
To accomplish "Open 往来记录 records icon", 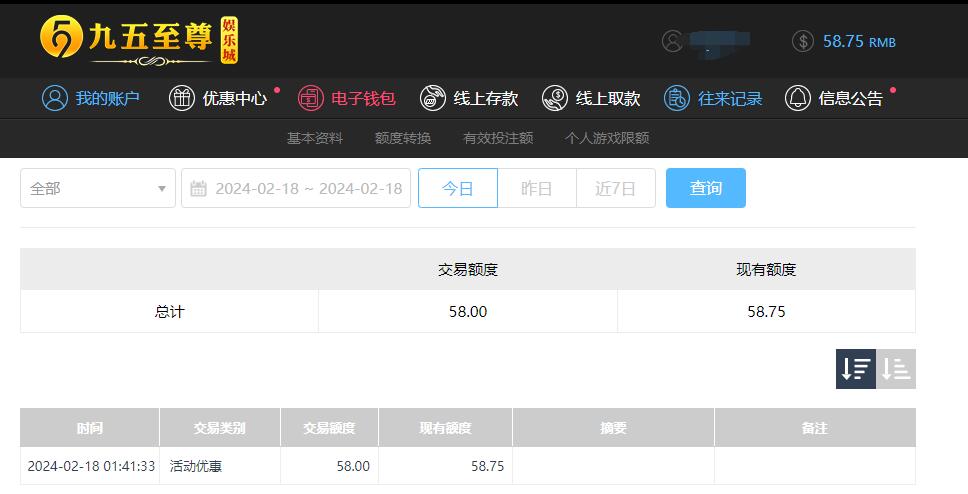I will coord(677,98).
